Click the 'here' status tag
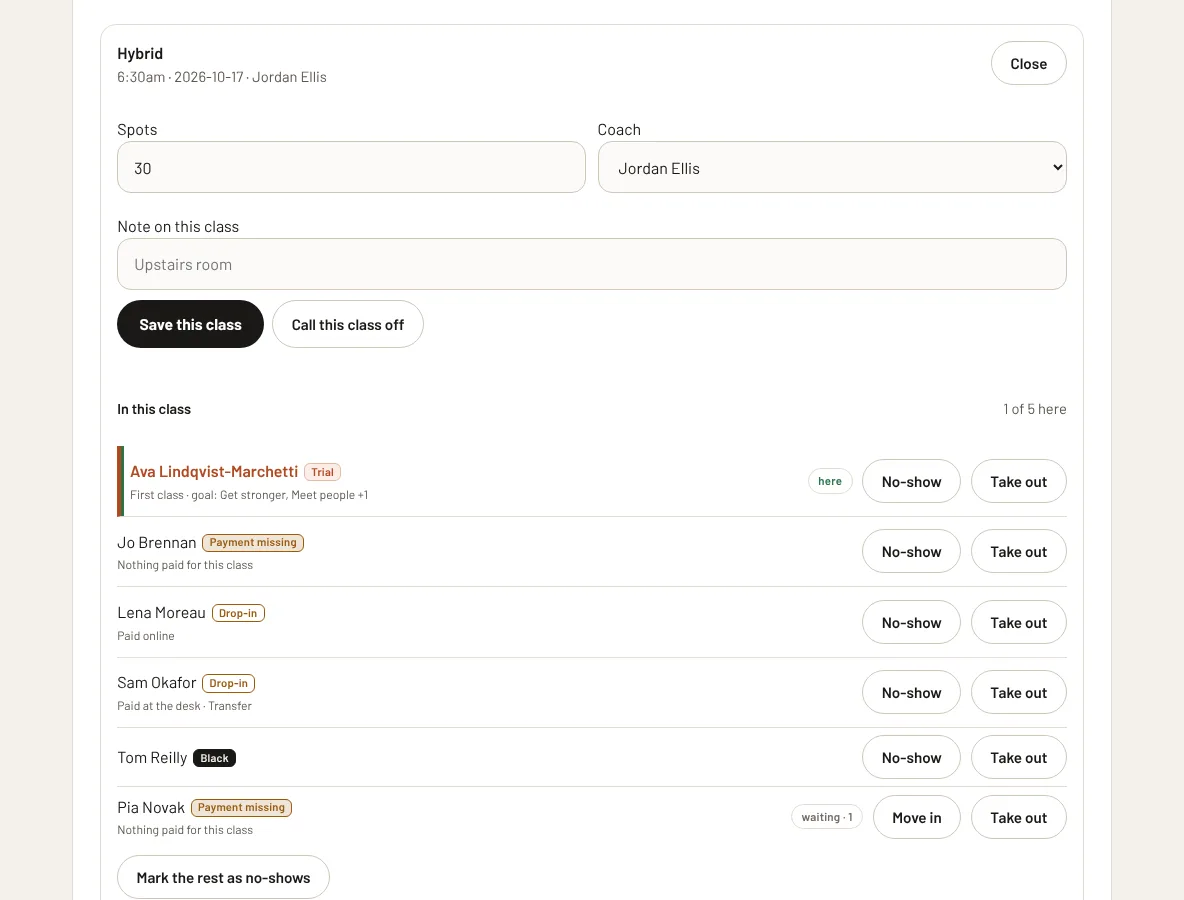This screenshot has height=900, width=1184. (830, 481)
